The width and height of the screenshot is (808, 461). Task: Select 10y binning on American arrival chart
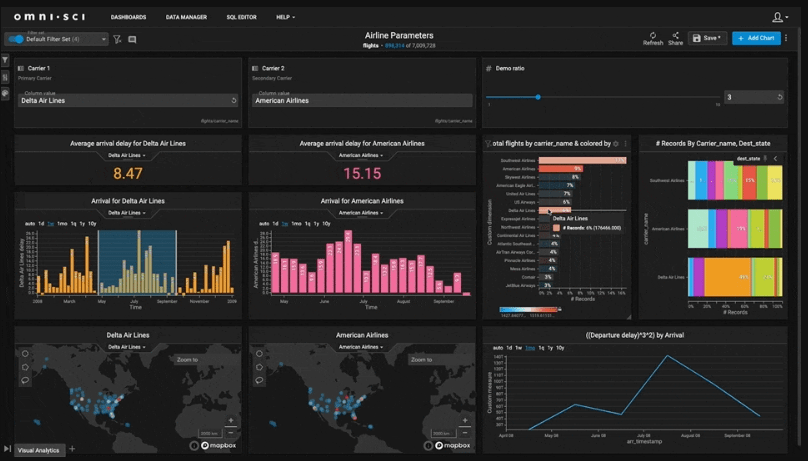pyautogui.click(x=326, y=224)
